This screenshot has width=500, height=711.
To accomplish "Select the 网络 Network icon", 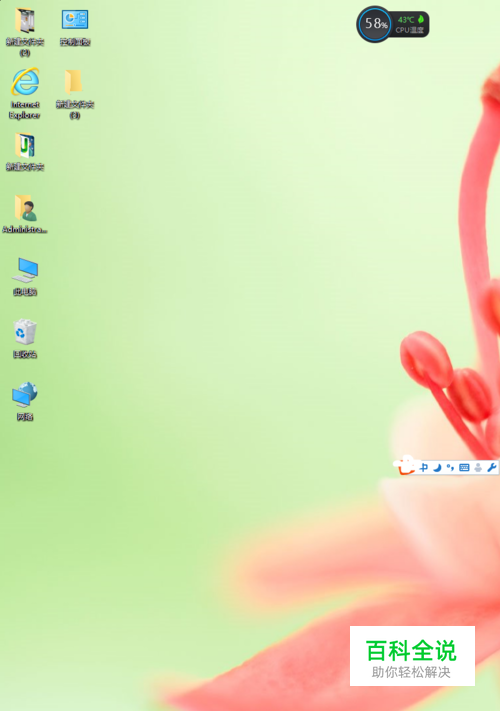I will (x=25, y=401).
